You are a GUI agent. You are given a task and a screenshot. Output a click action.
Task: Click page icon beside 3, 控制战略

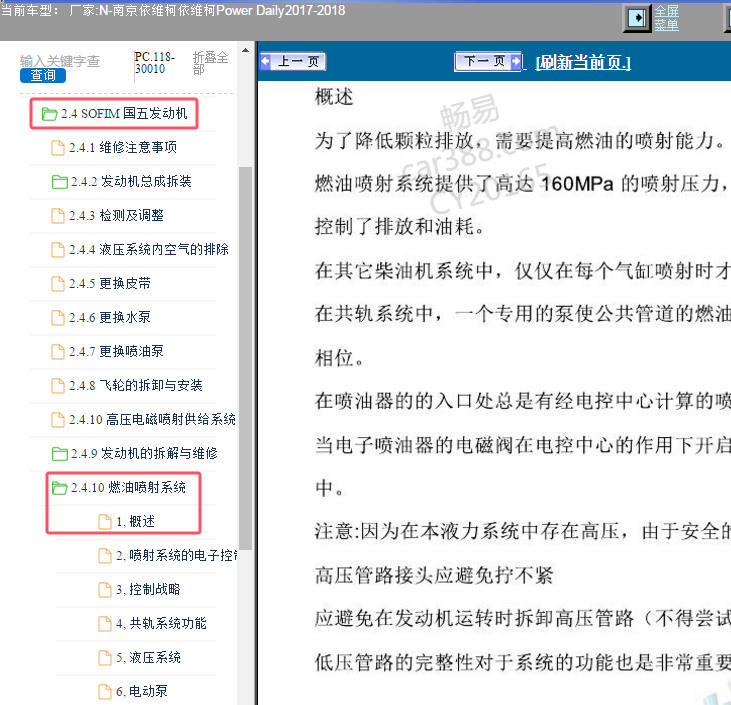(x=105, y=590)
